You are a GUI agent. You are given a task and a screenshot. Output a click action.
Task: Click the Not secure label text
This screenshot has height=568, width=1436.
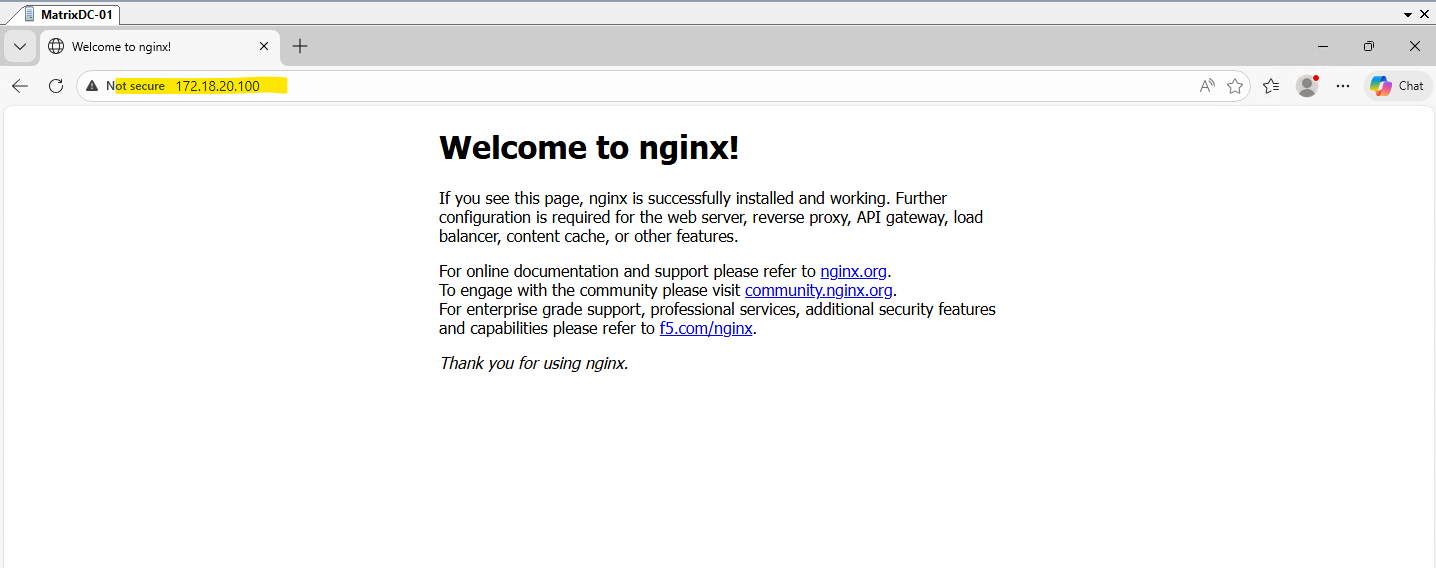135,86
